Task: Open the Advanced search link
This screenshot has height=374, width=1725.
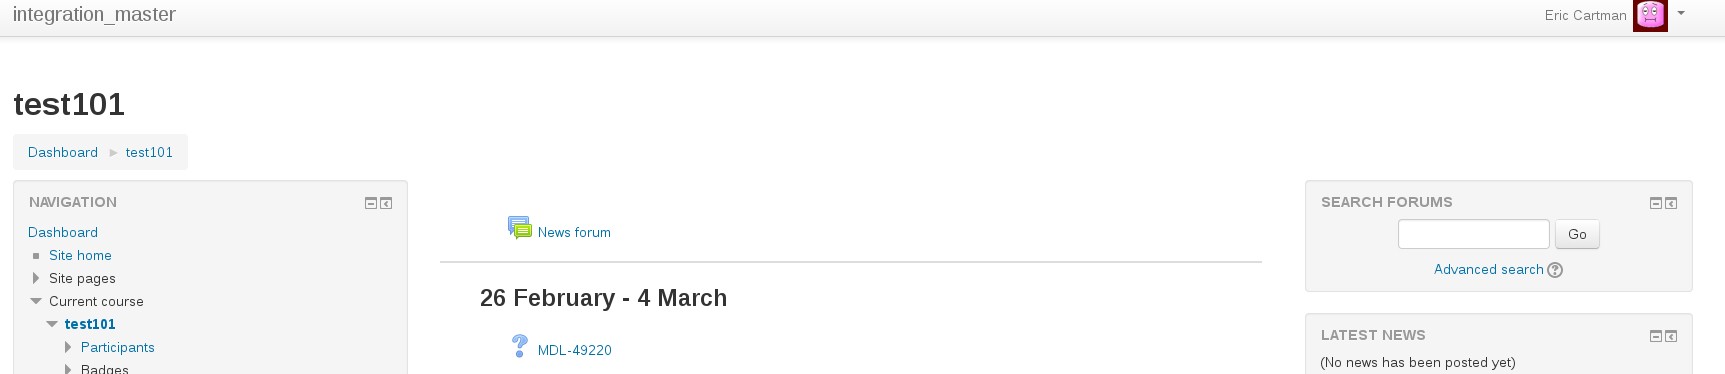Action: (1488, 269)
